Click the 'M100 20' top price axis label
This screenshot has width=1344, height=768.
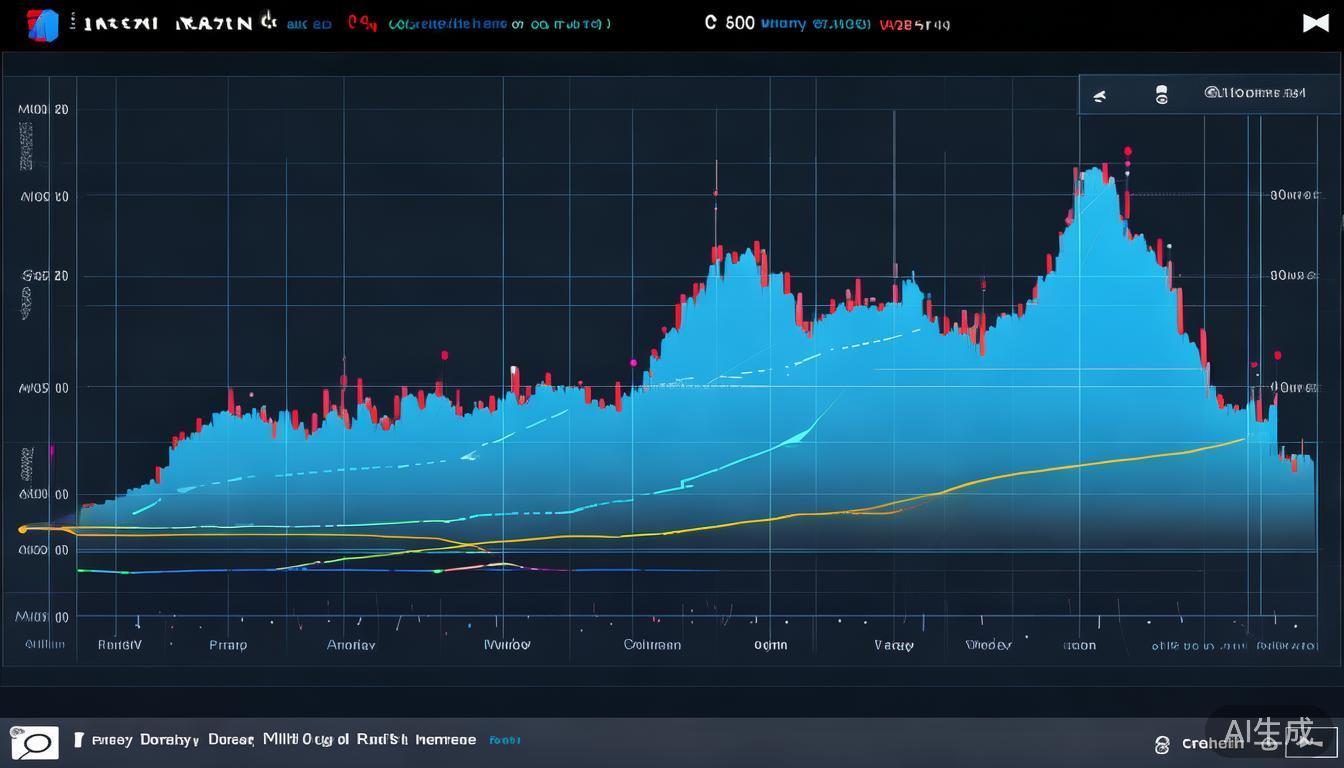(x=43, y=110)
